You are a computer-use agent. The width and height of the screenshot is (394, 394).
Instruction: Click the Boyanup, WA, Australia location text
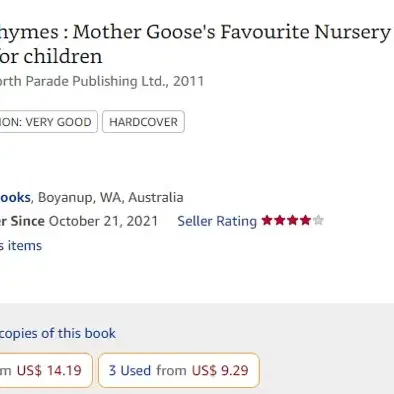point(111,197)
